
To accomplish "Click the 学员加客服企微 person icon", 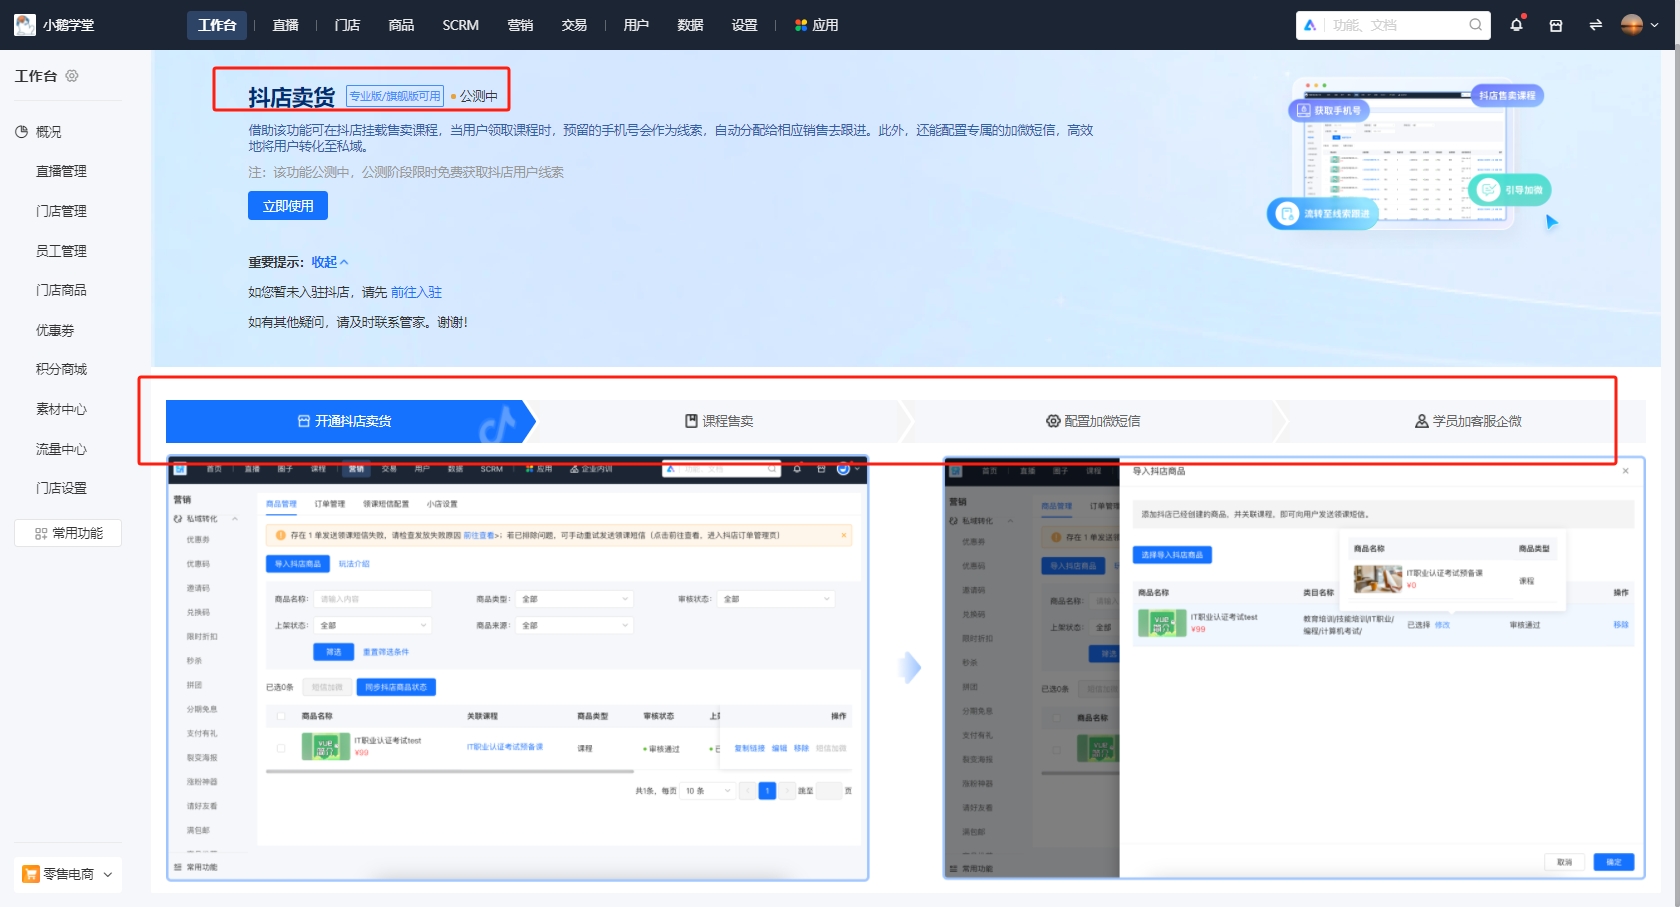I will 1421,421.
